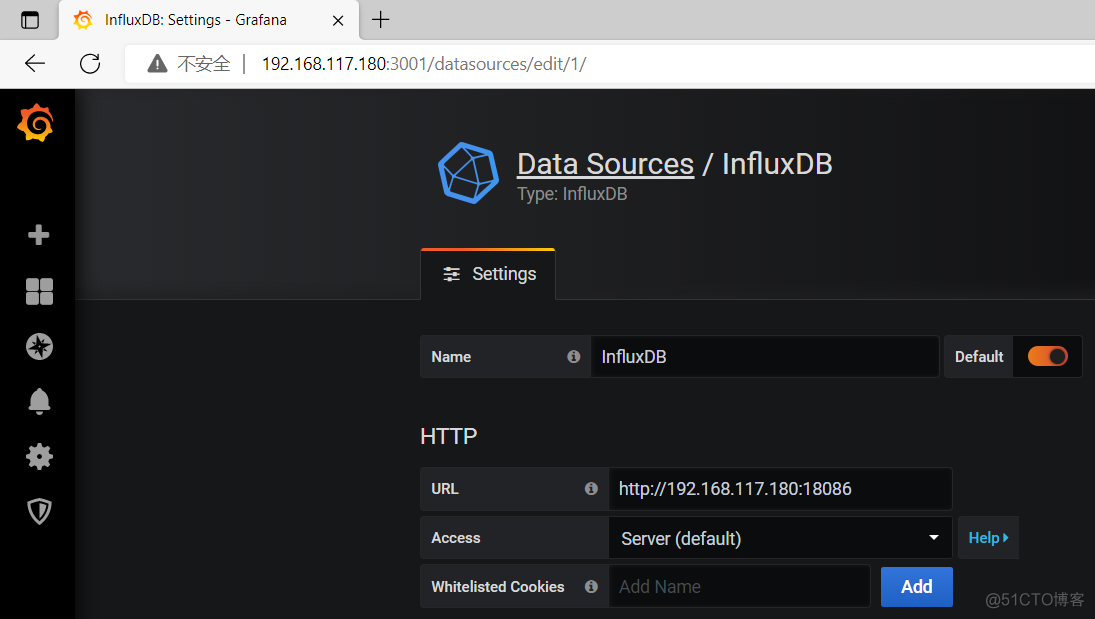
Task: Reload the page with the refresh icon
Action: [90, 64]
